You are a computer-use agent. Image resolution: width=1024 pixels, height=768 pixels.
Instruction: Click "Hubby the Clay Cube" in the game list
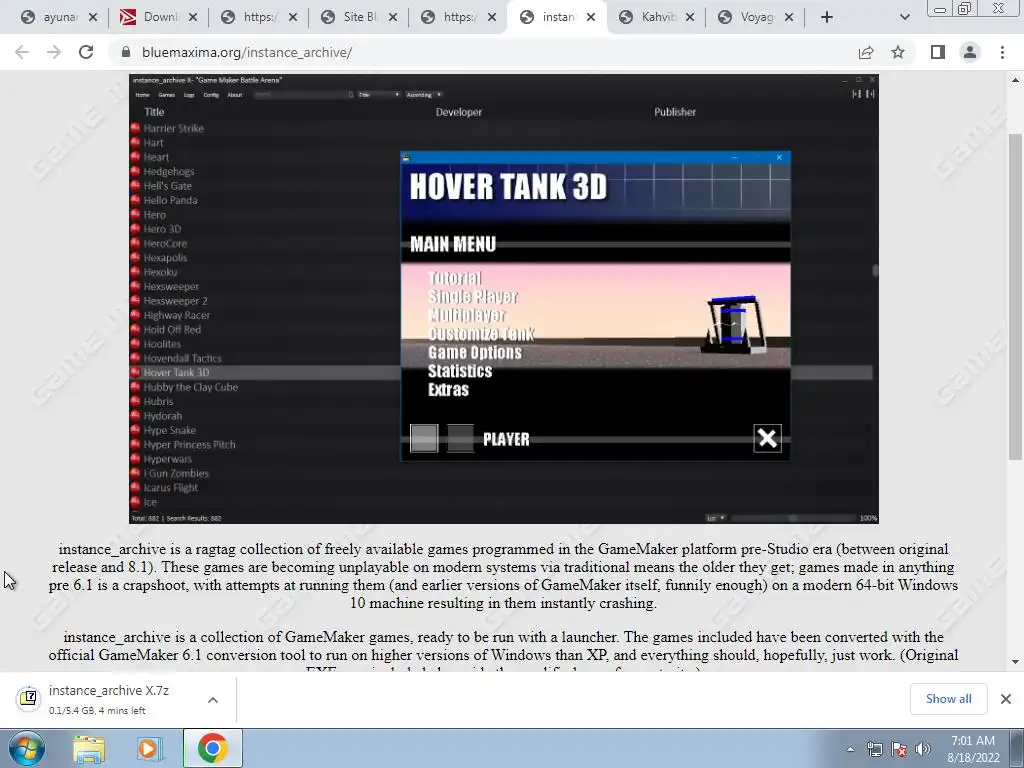click(191, 387)
